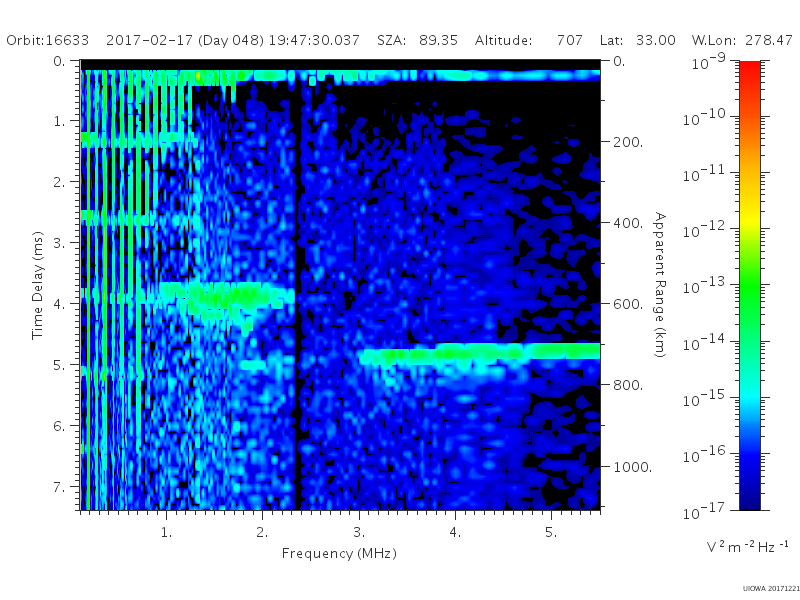Click the V² m⁻² Hz⁻¹ units label
This screenshot has height=600, width=800.
747,546
